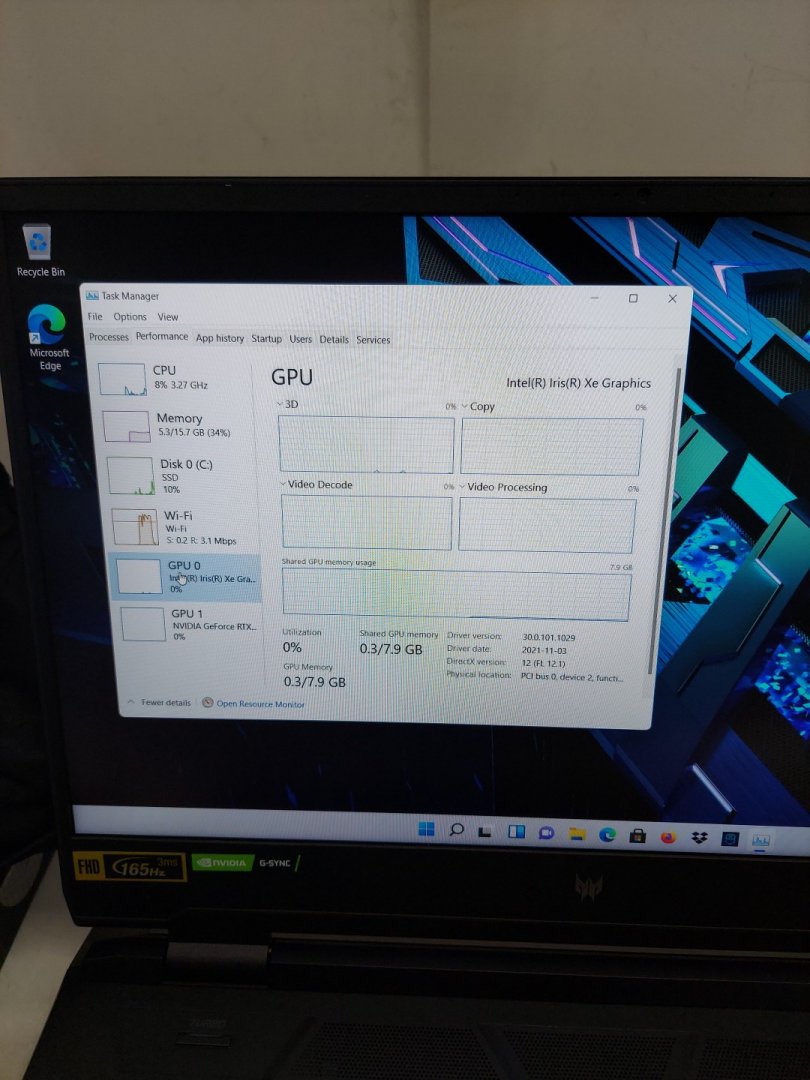Open the Options menu
Screen dimensions: 810x1080
[x=130, y=317]
